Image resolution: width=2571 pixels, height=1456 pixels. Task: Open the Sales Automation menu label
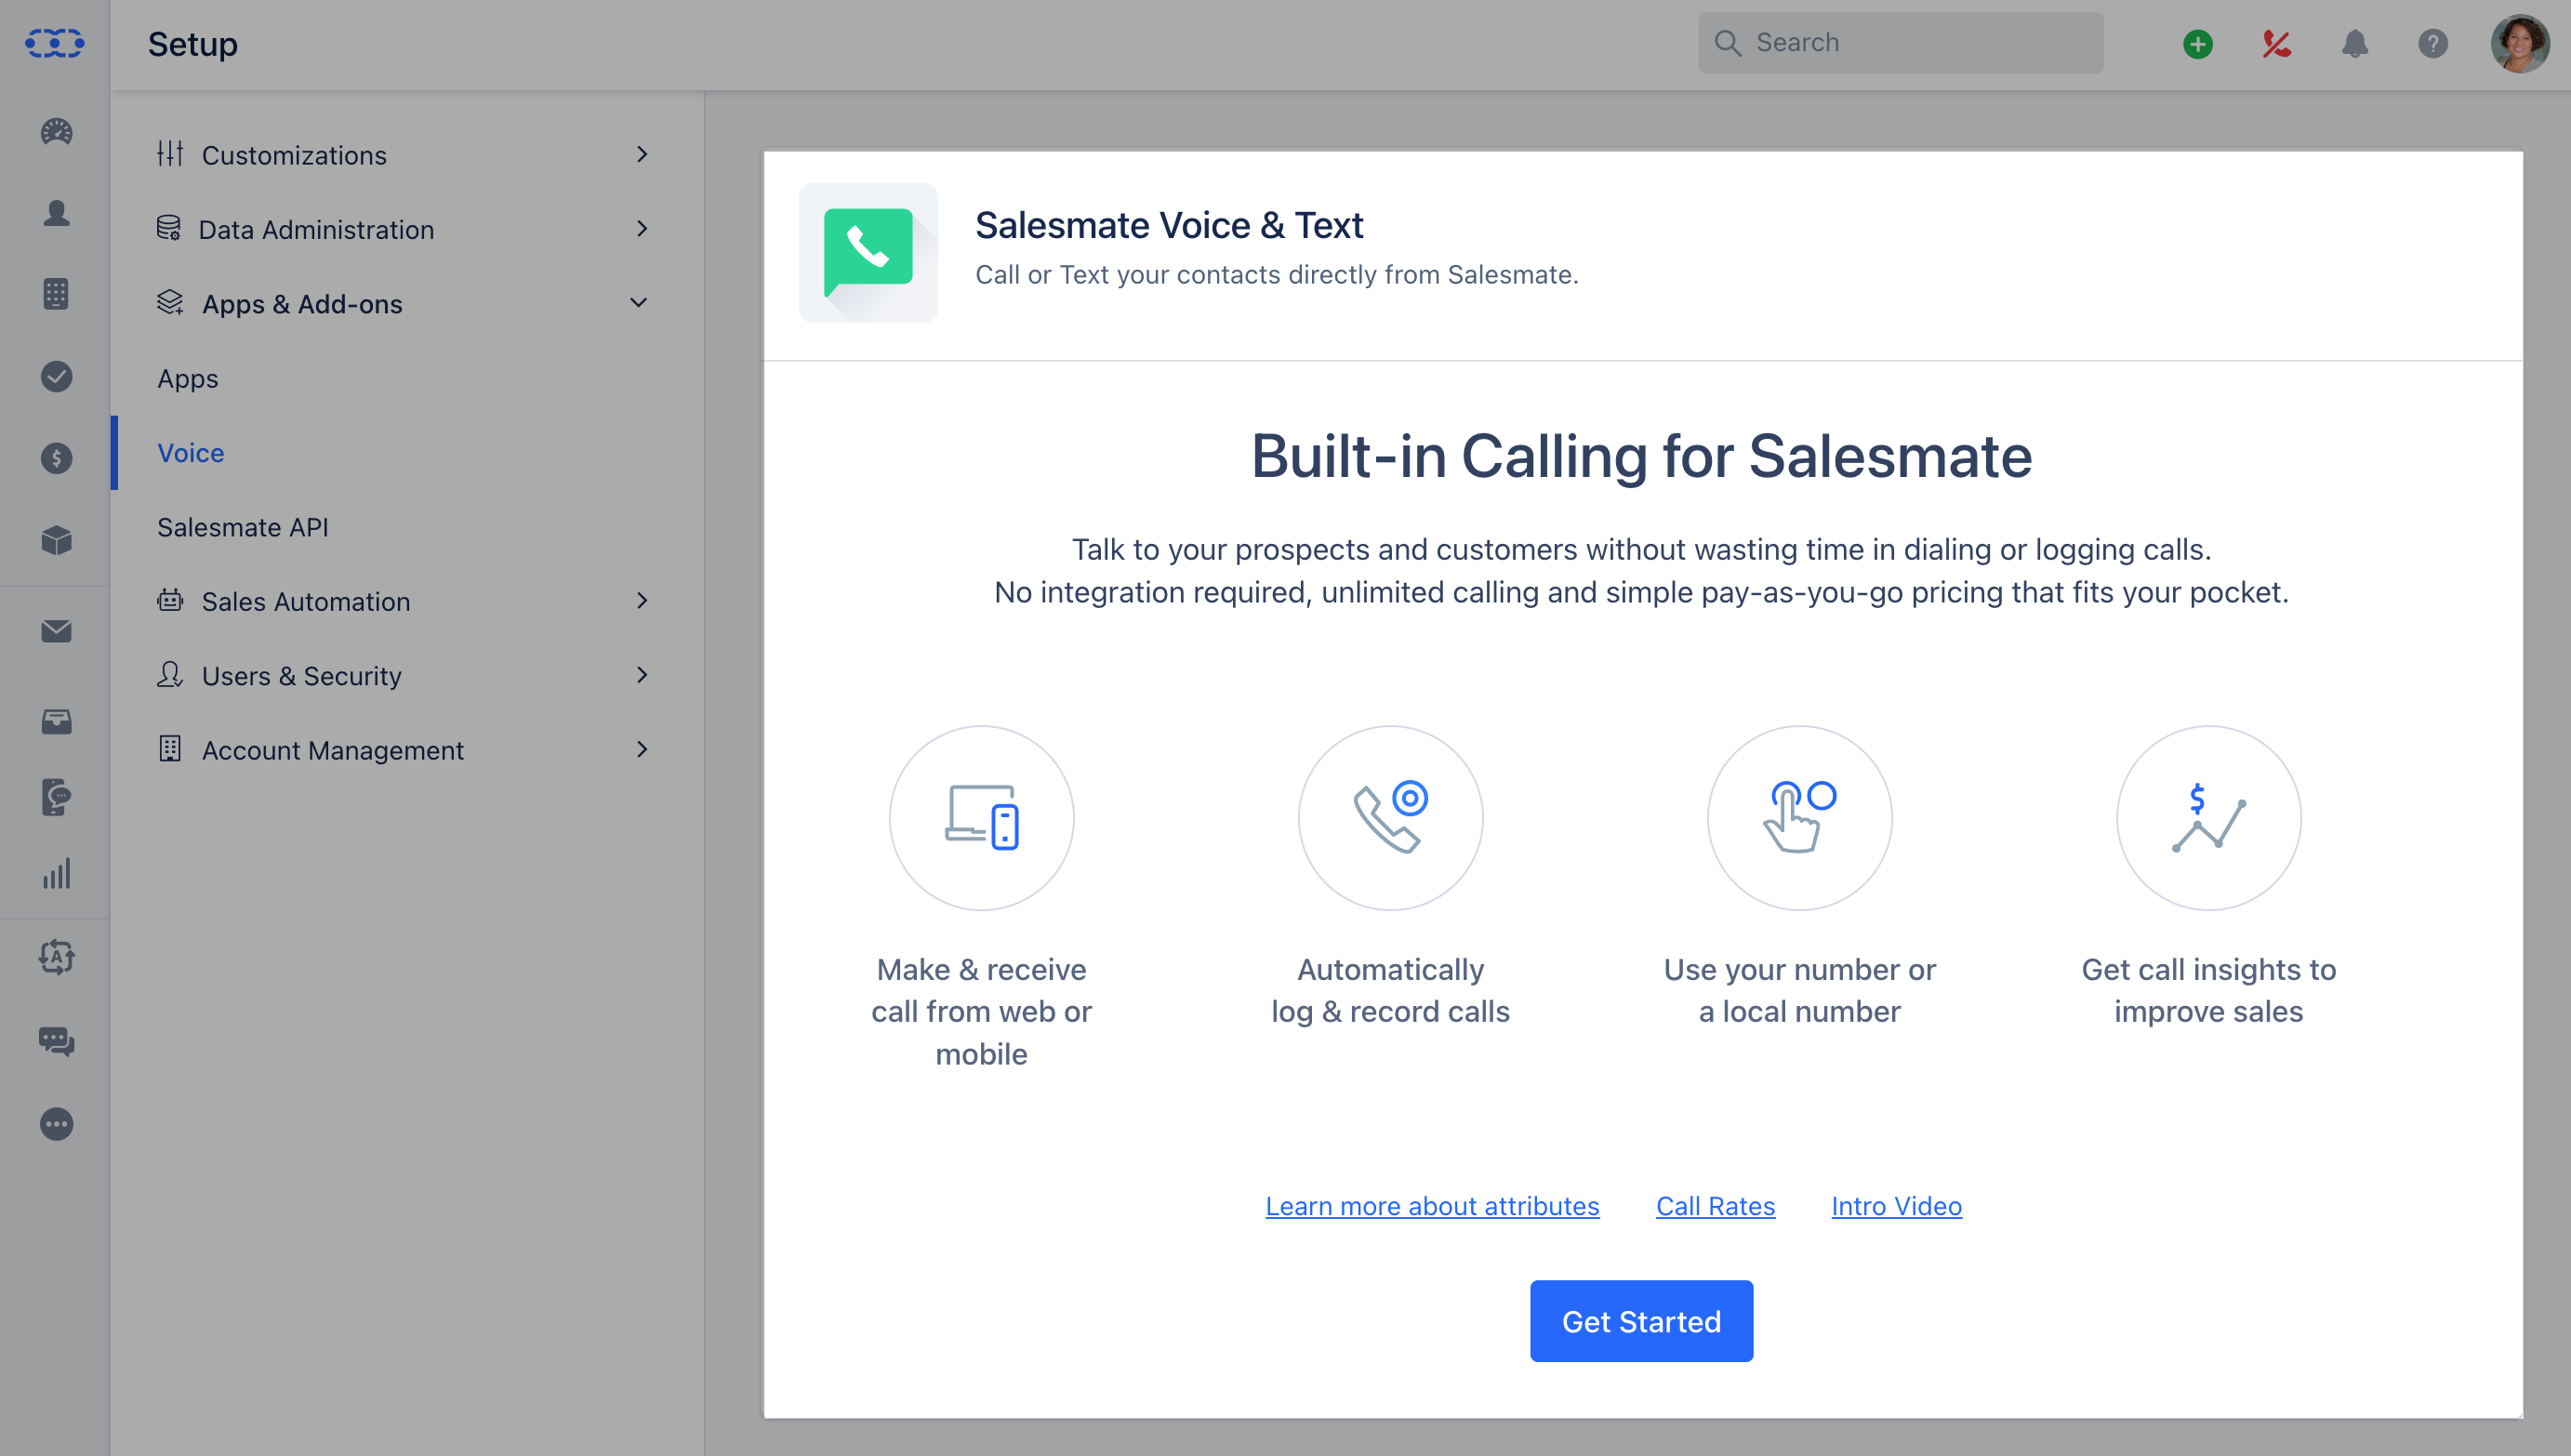(x=306, y=601)
